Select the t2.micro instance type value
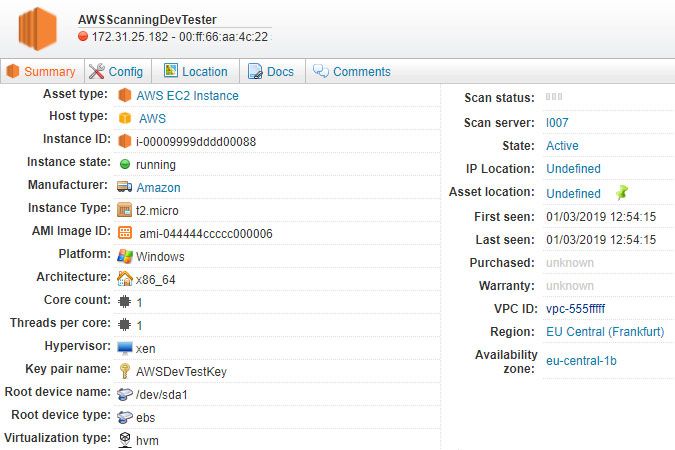This screenshot has height=450, width=675. 157,211
